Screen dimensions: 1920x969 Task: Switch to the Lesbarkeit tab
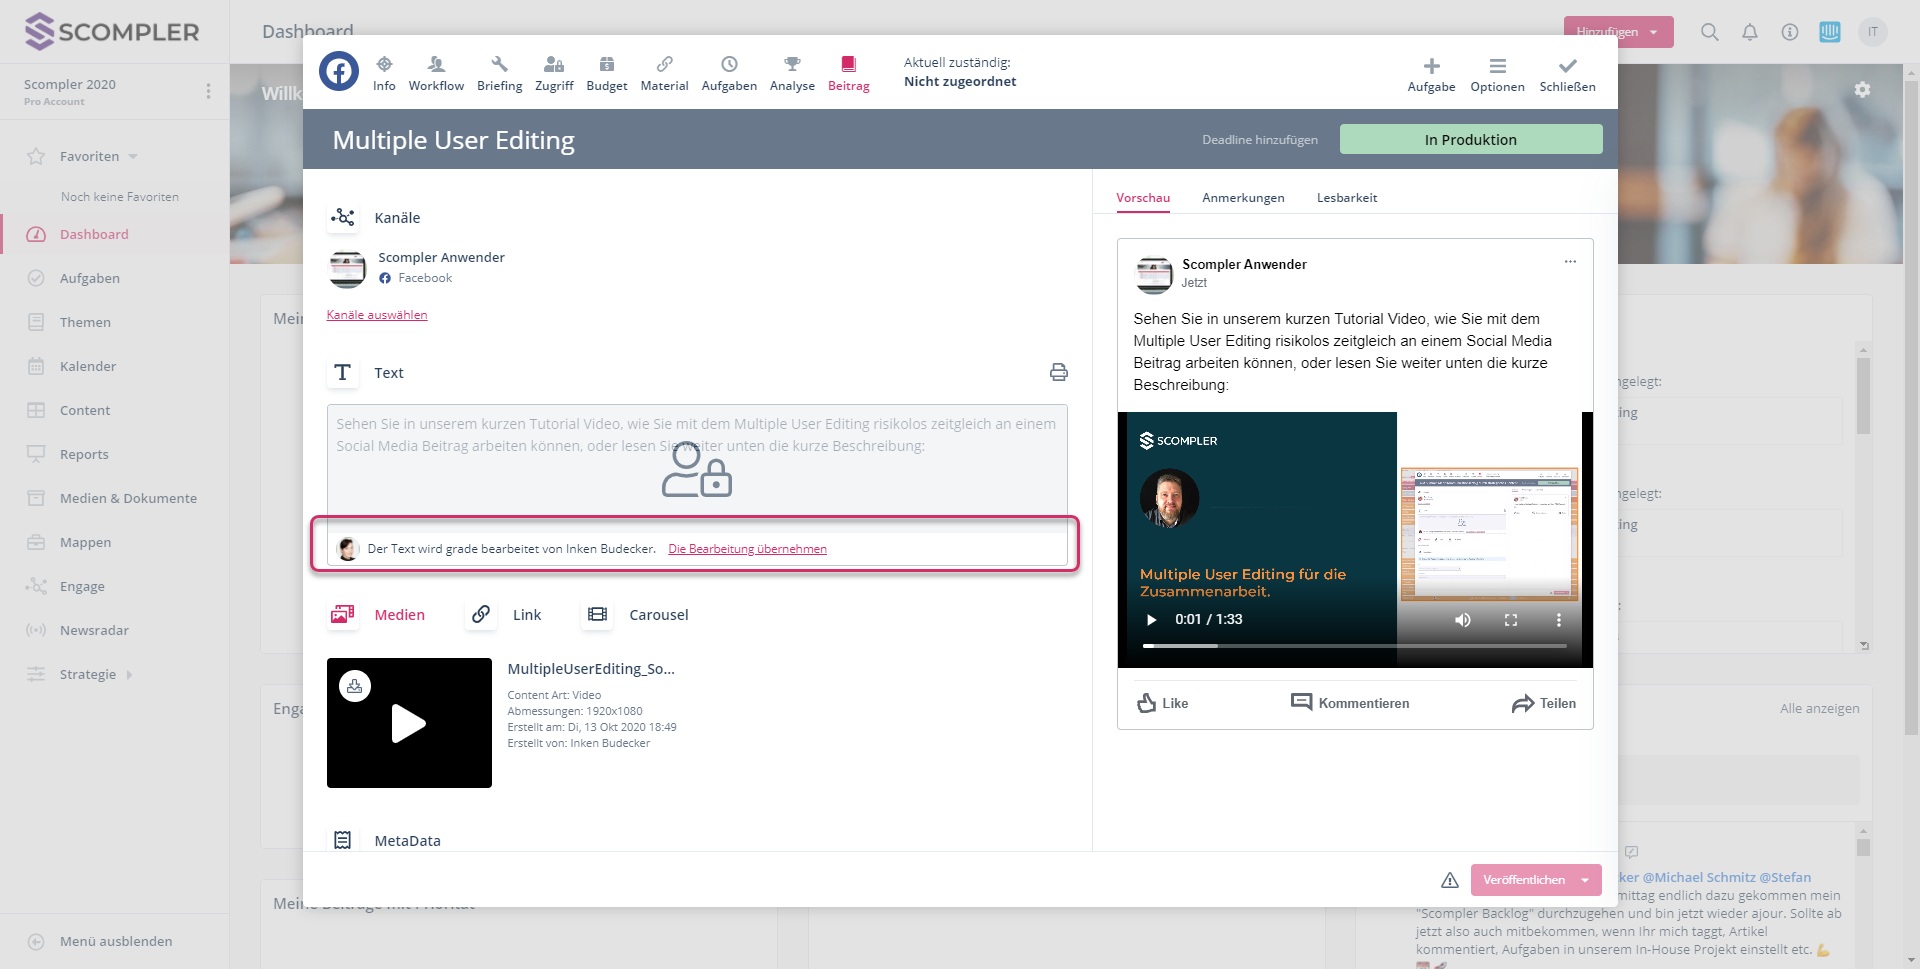[1346, 198]
